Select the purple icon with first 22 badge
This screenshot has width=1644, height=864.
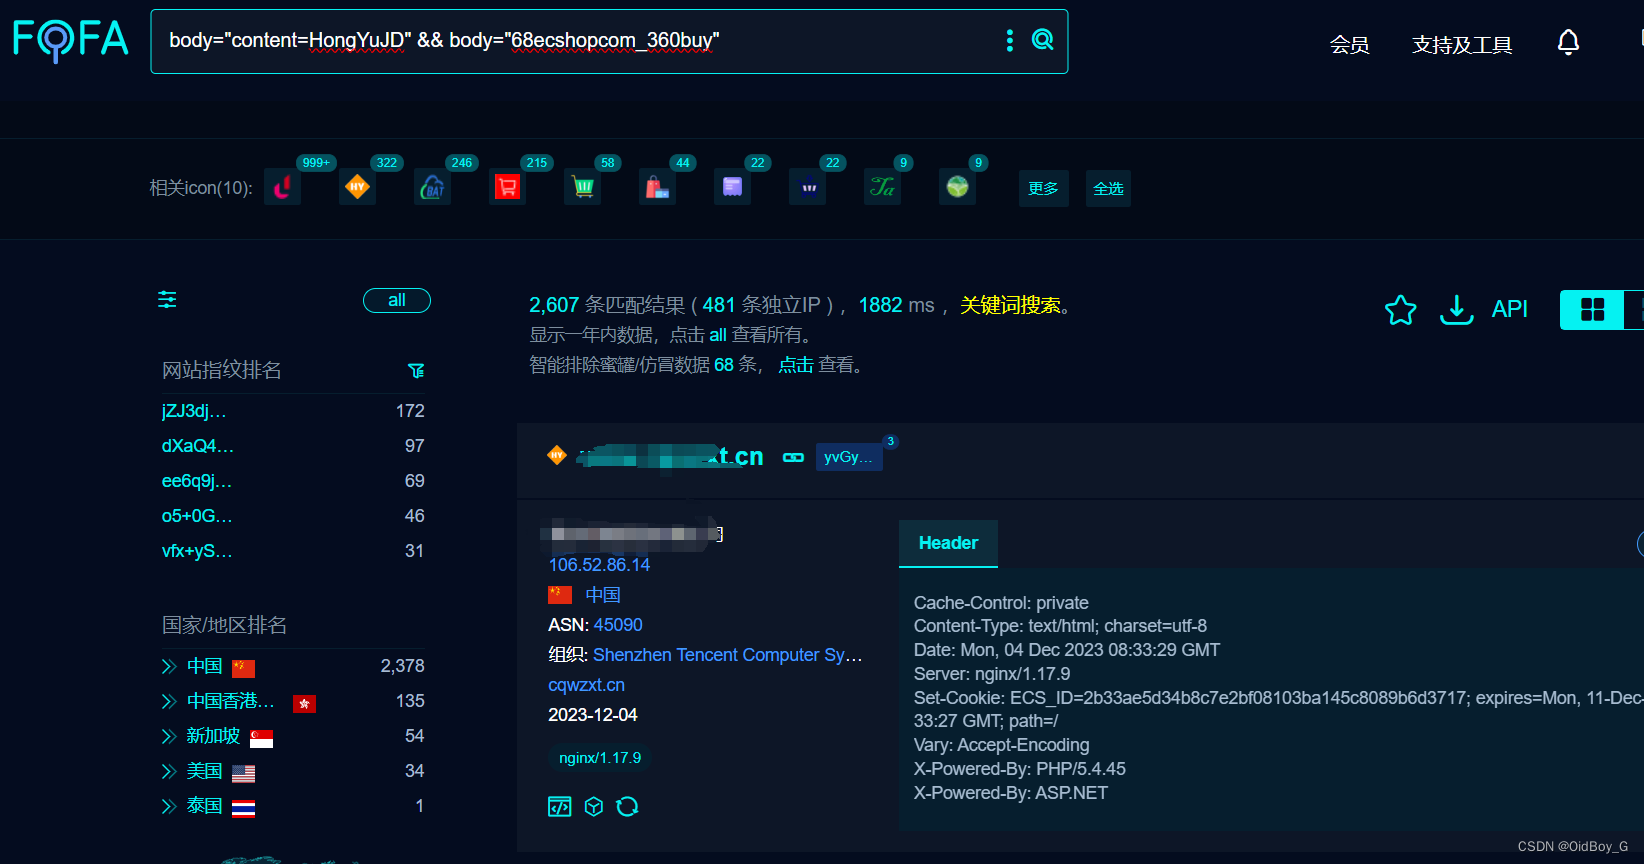[732, 187]
